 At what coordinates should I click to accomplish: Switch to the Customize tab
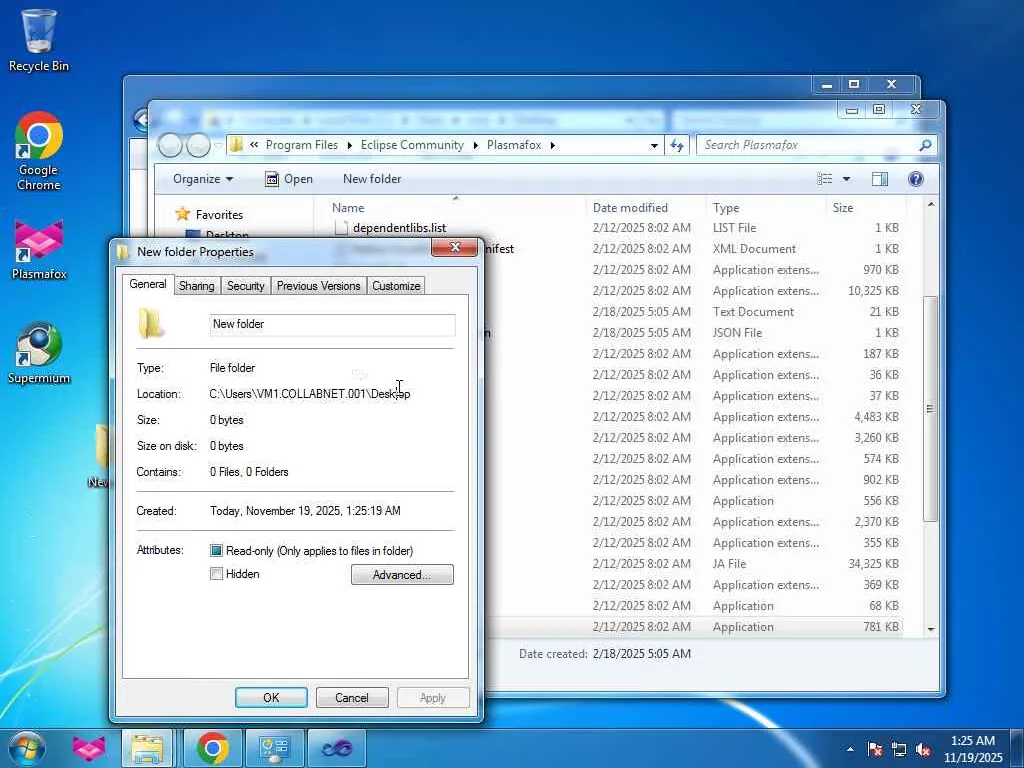396,286
